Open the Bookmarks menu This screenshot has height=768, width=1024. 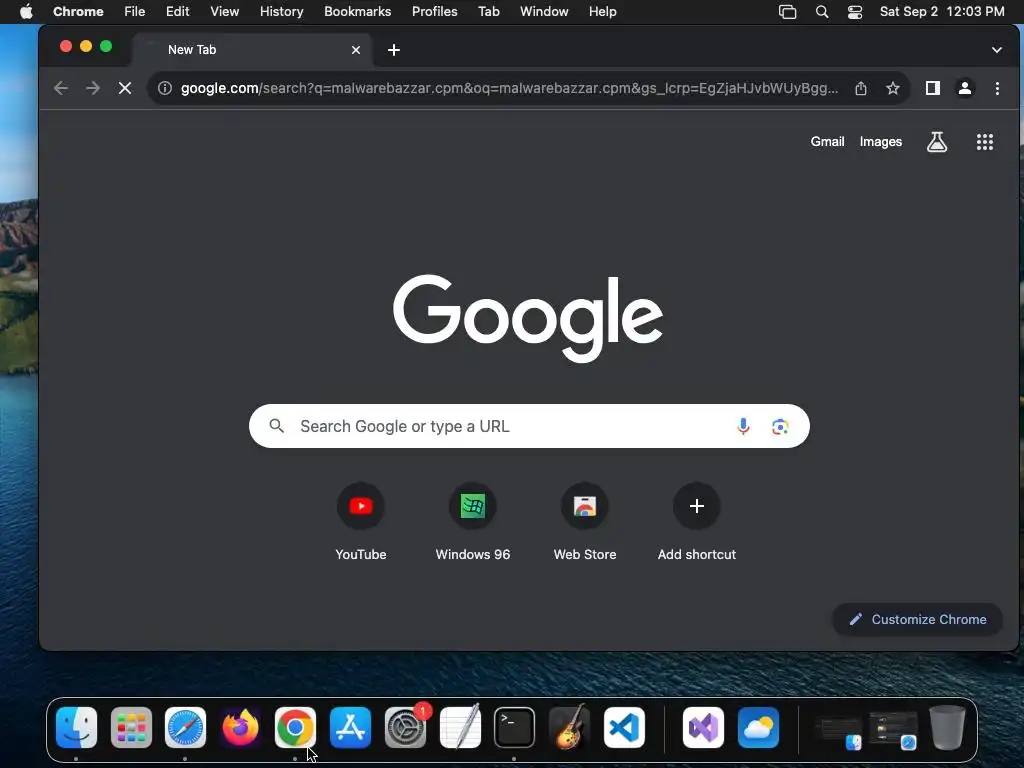pyautogui.click(x=358, y=12)
